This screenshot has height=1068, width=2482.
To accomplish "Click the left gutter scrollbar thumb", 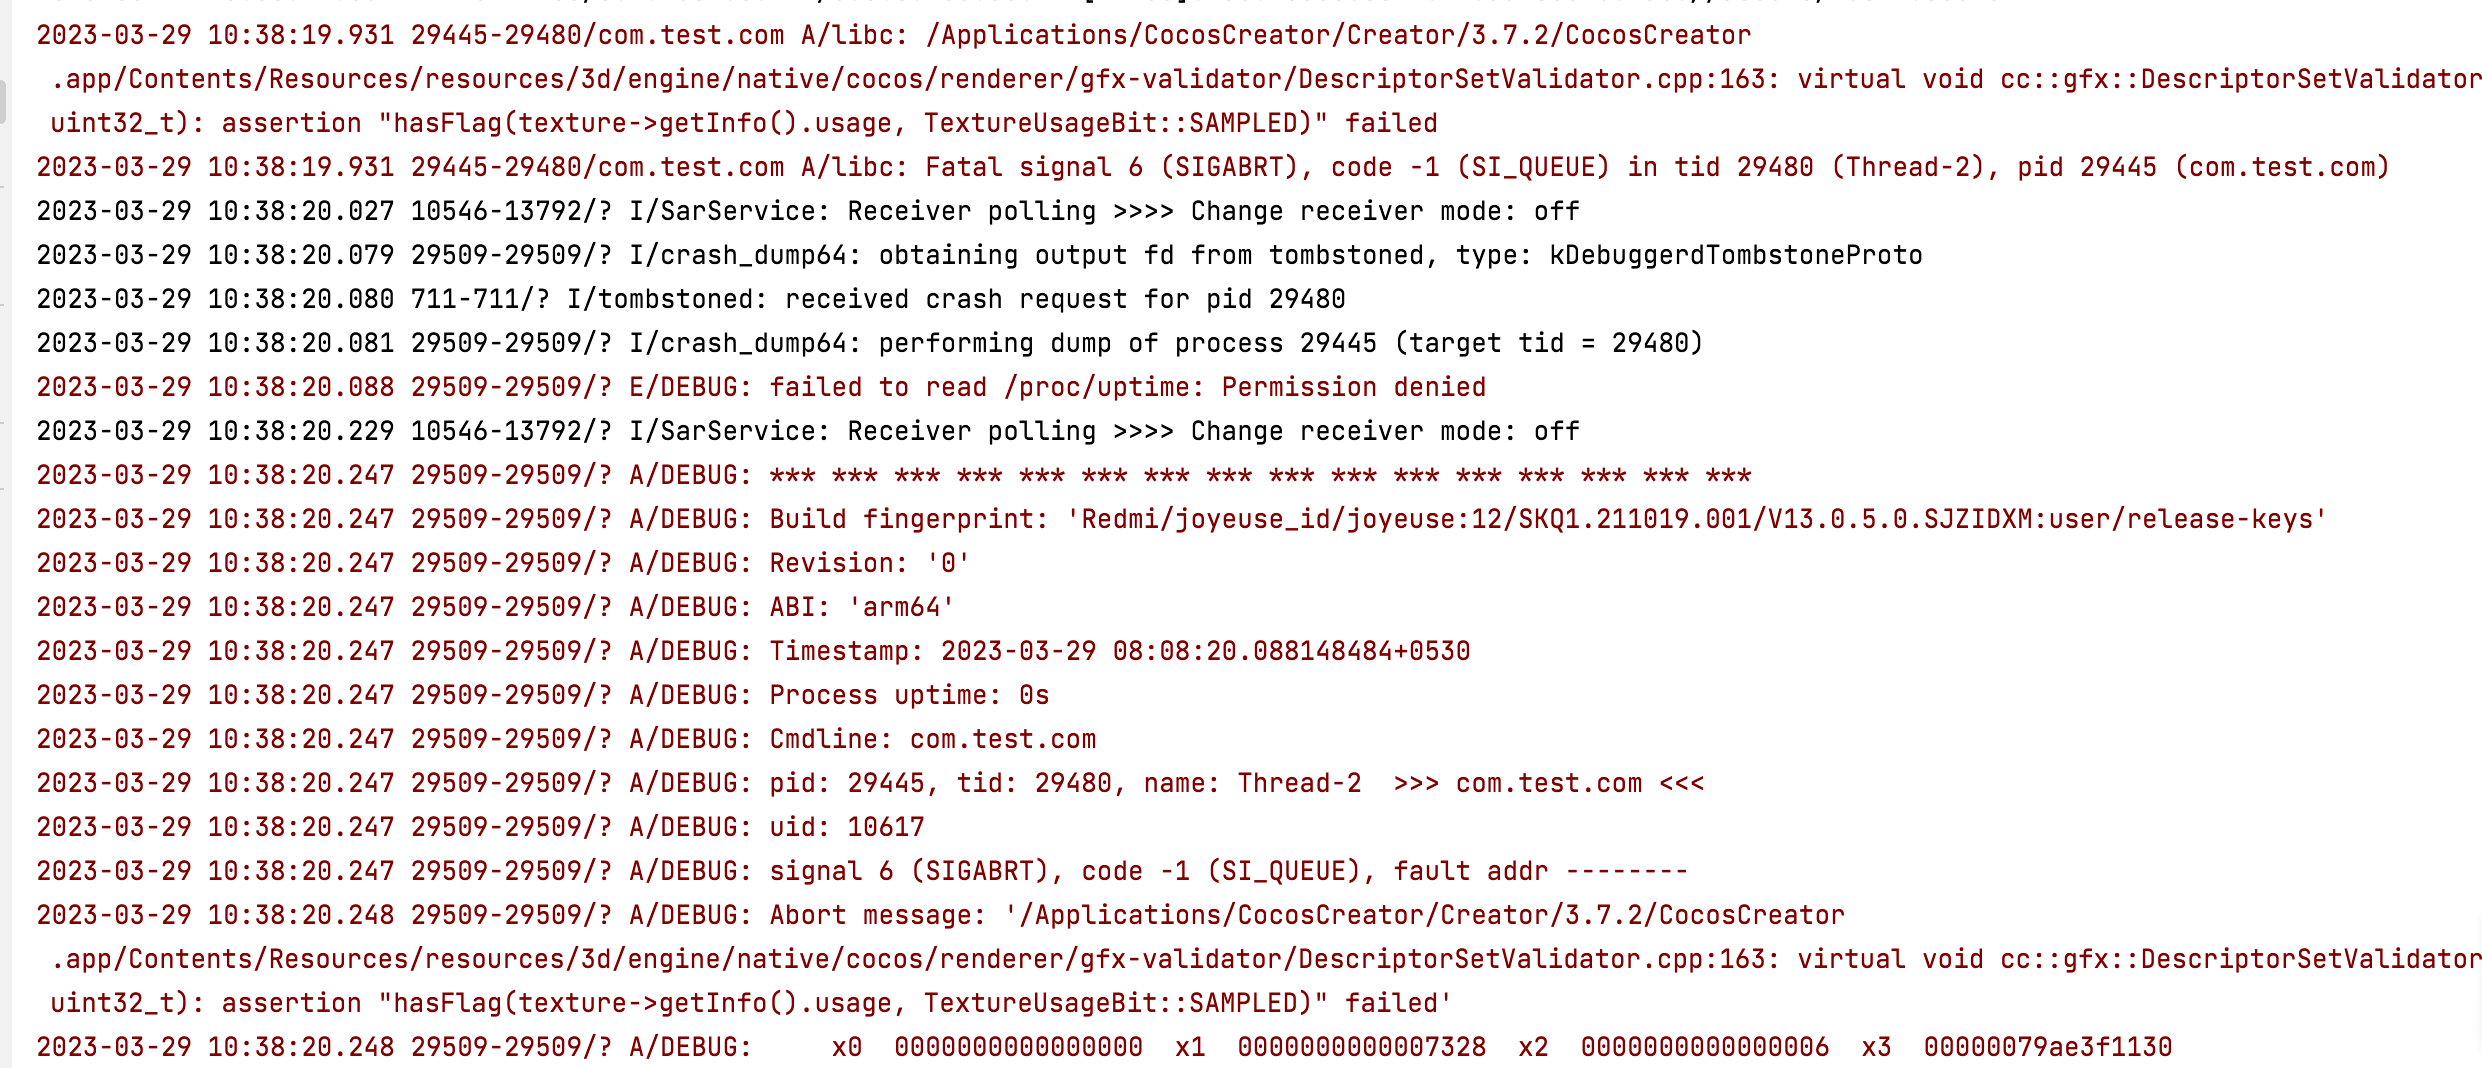I will click(3, 102).
